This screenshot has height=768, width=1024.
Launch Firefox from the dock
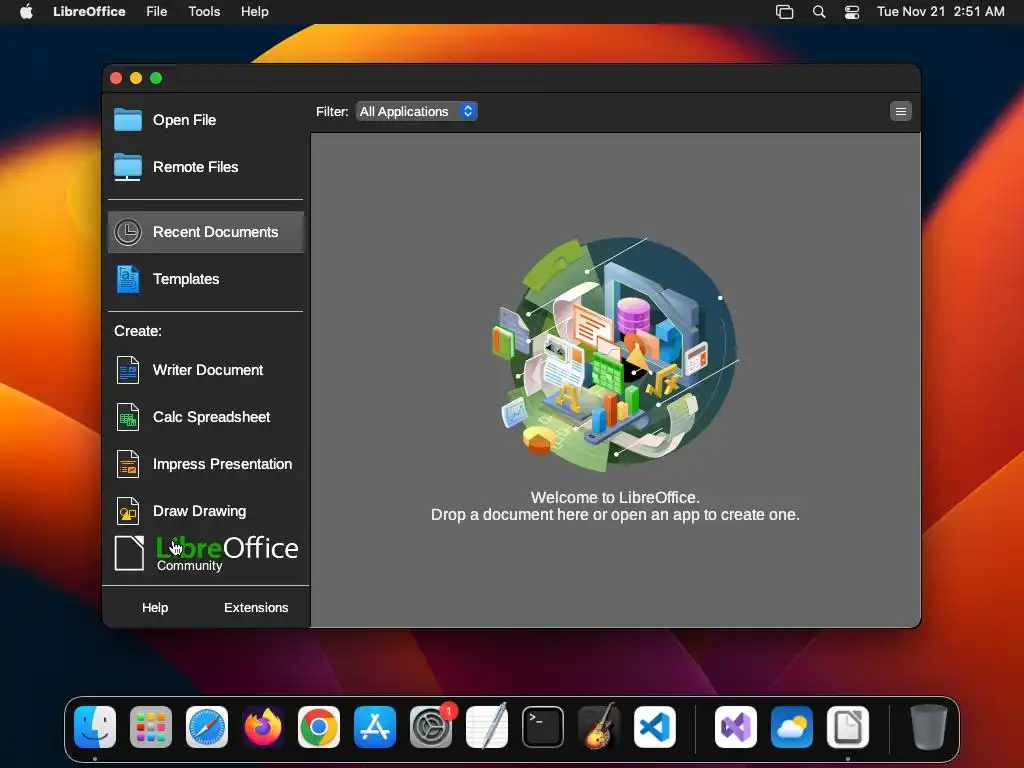(263, 727)
